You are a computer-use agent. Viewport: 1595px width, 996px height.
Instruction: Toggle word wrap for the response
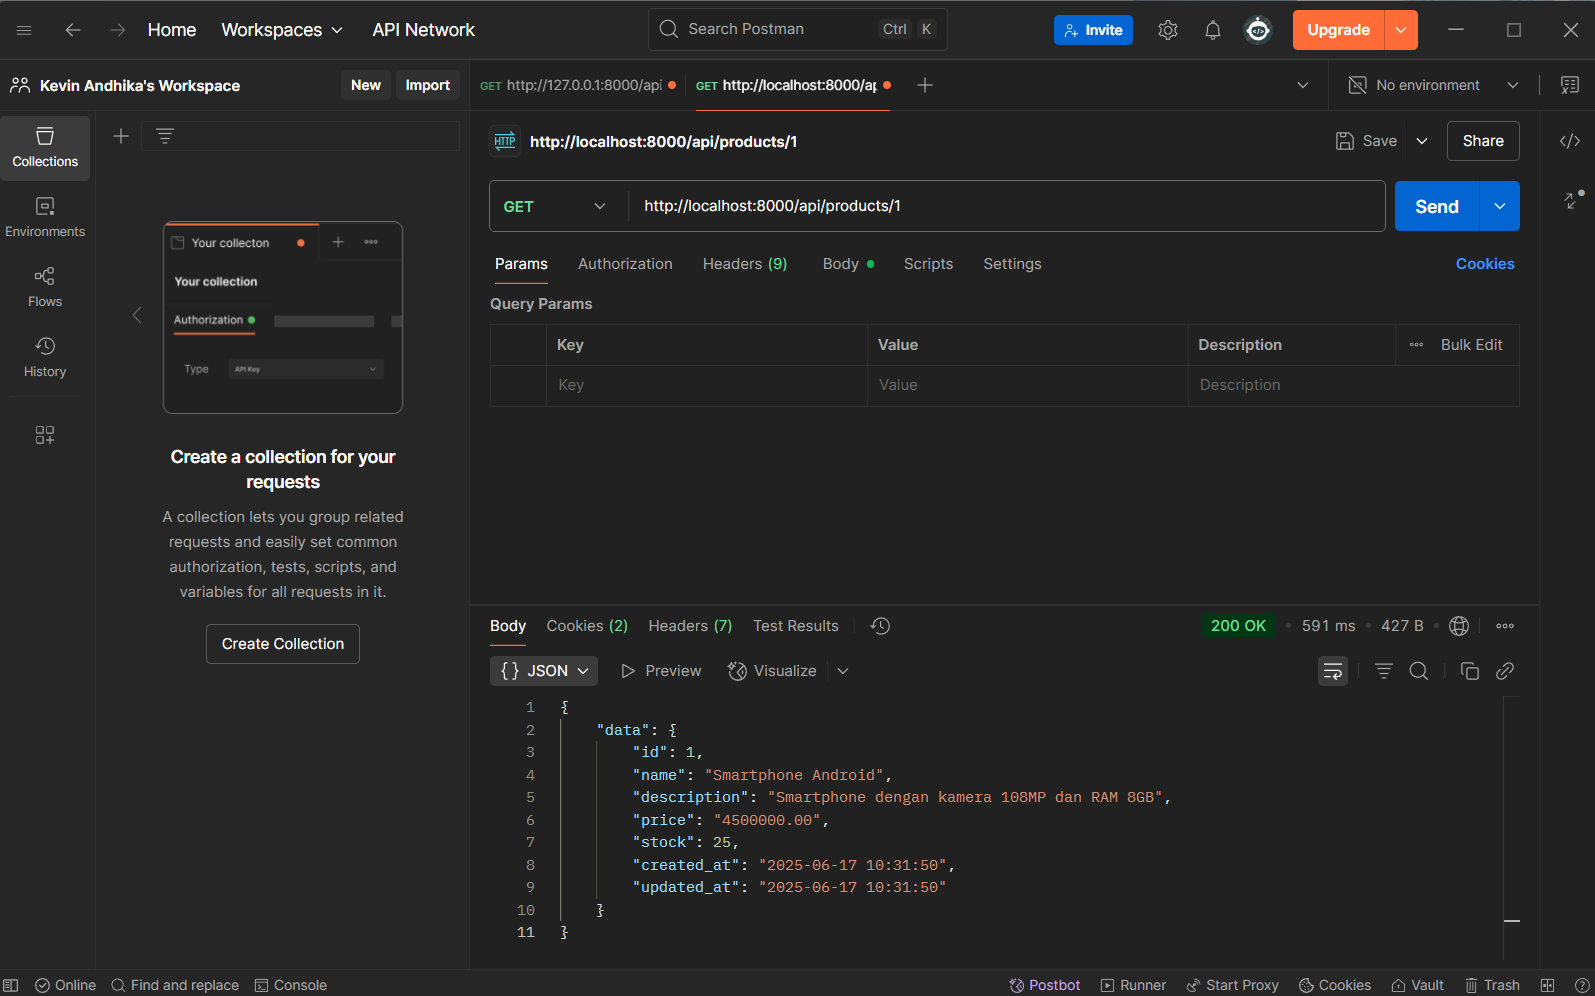(x=1332, y=671)
